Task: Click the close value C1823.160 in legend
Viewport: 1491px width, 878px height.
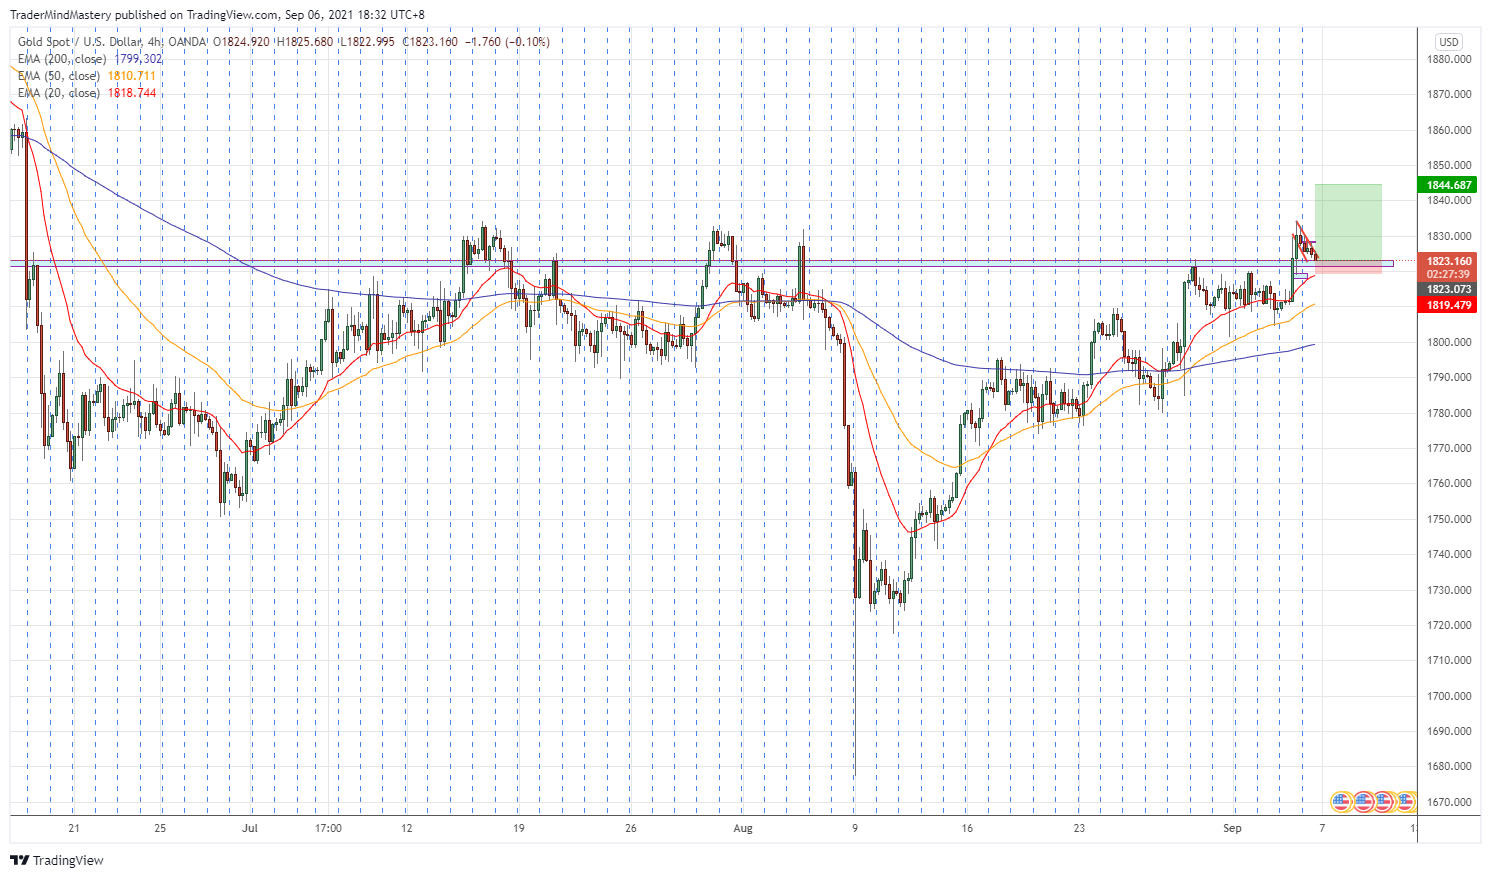Action: [x=430, y=42]
